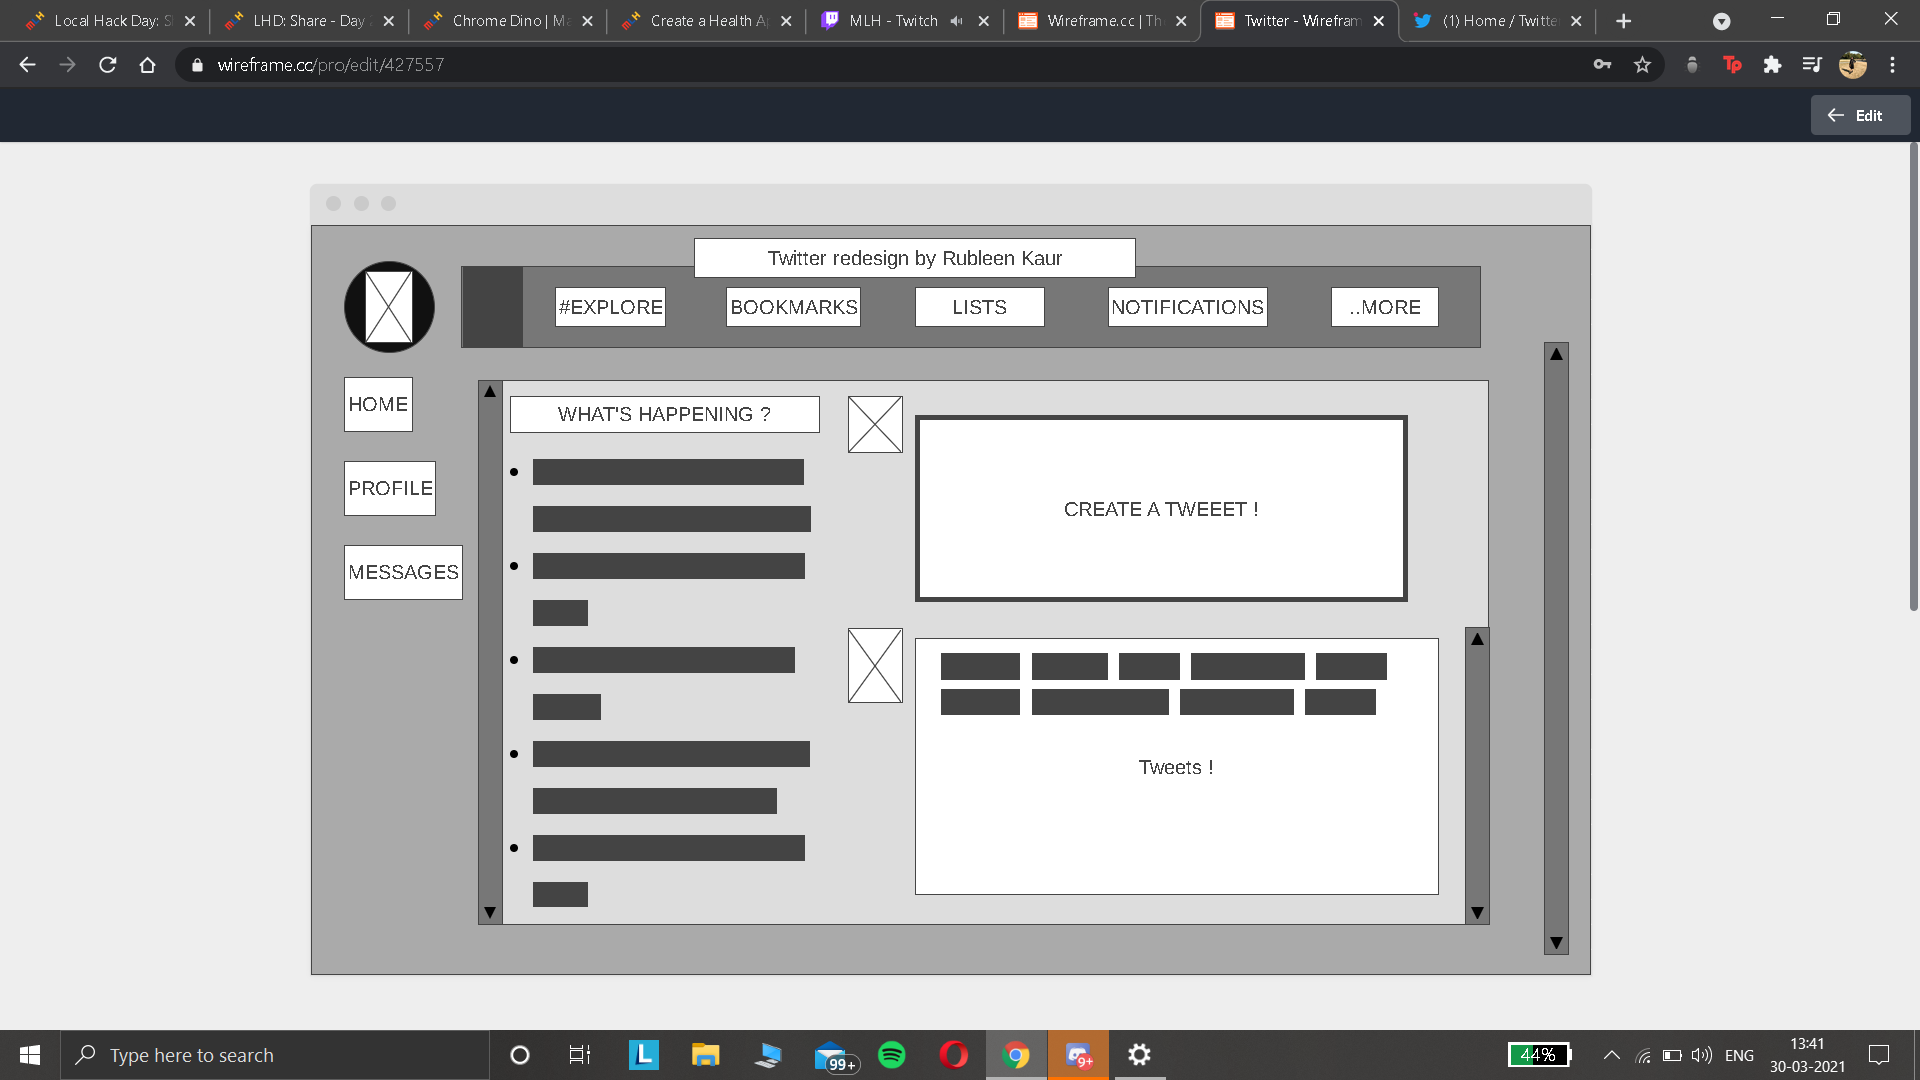This screenshot has width=1920, height=1080.
Task: Open the volume control in the system tray
Action: pyautogui.click(x=1702, y=1055)
